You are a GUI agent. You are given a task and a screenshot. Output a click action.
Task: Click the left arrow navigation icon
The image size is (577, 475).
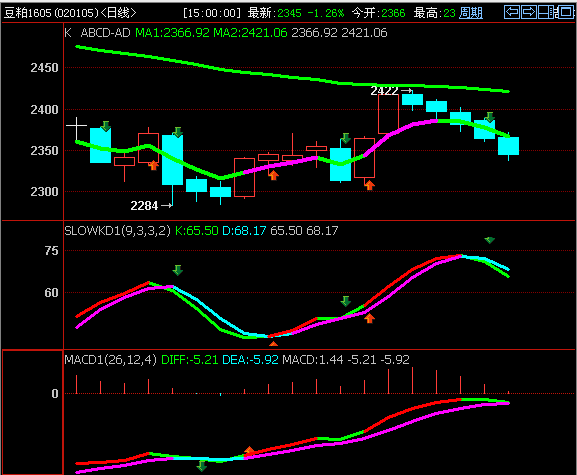[x=511, y=12]
